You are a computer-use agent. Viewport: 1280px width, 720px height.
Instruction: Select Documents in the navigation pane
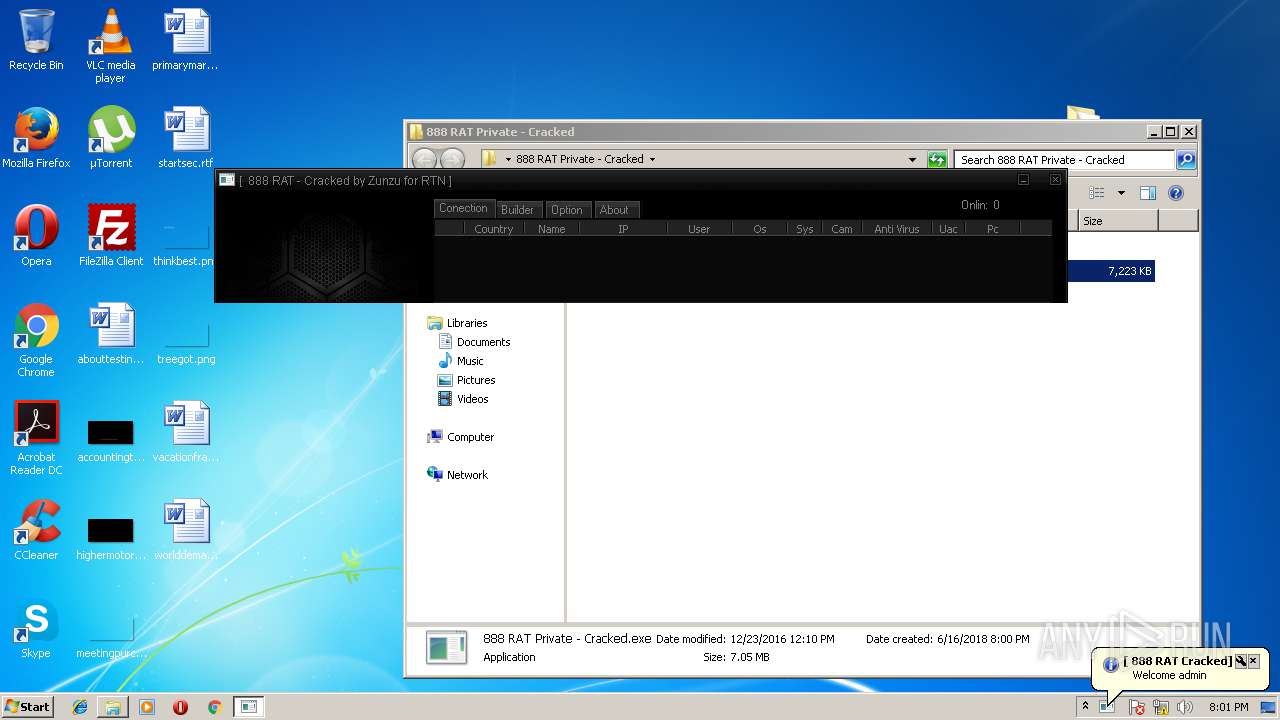(483, 342)
